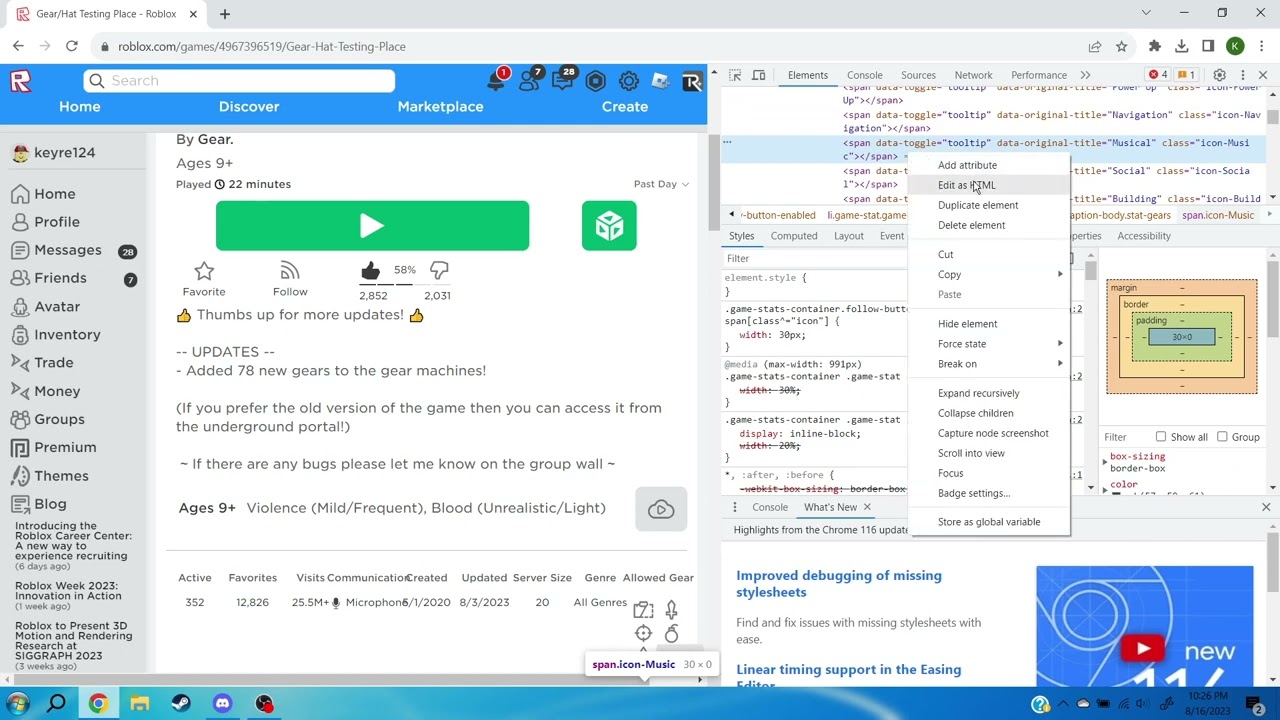Screen dimensions: 1280x720
Task: Click the cloud icon beside age rating
Action: (661, 510)
